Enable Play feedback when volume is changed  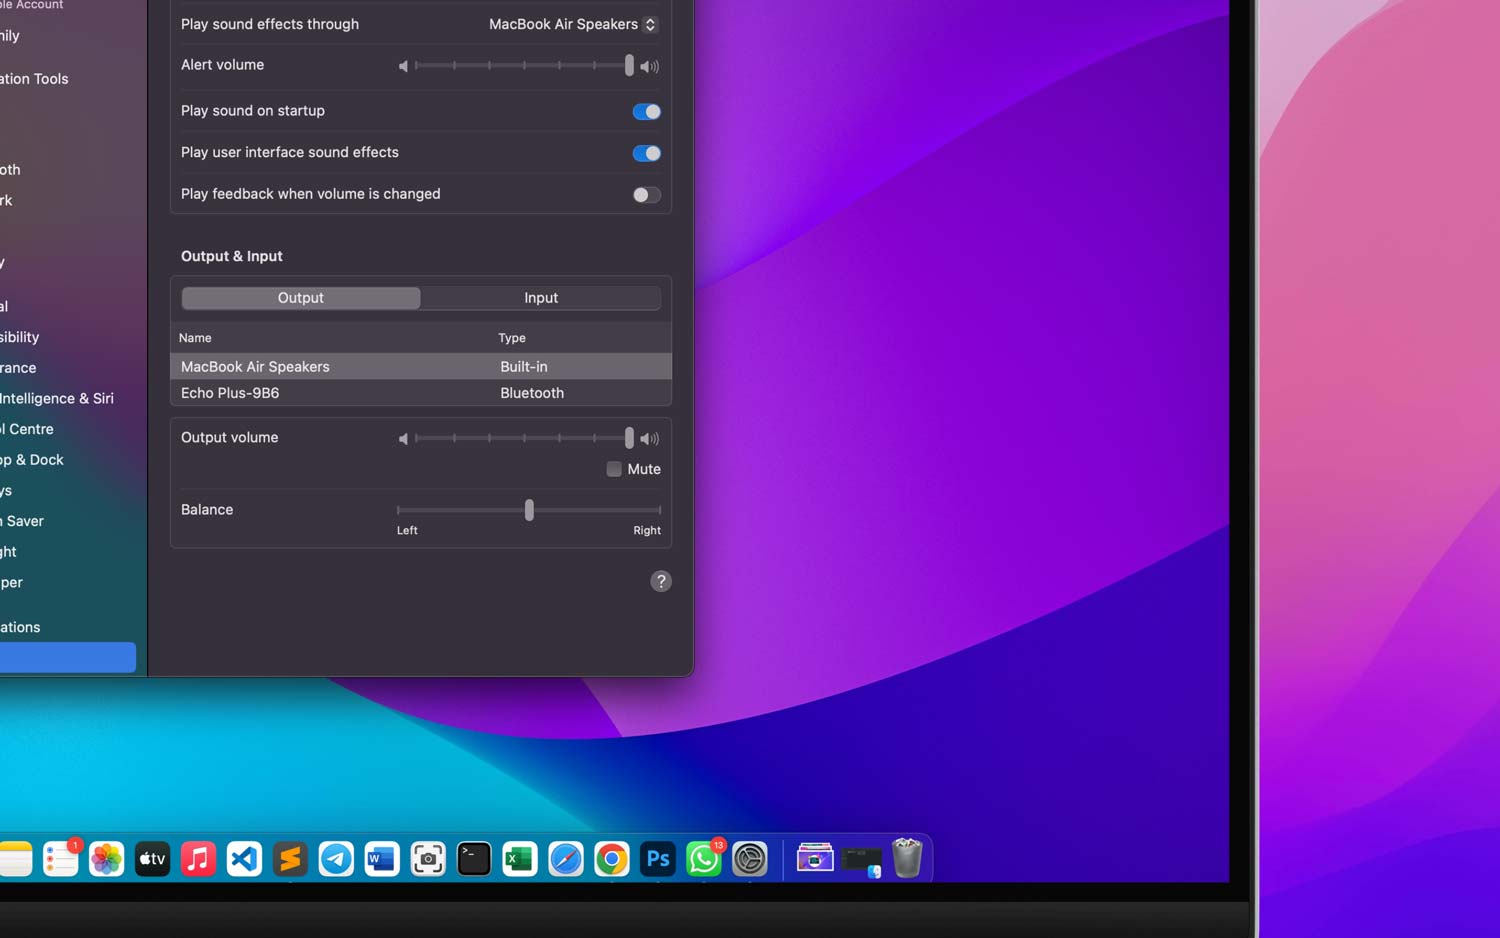click(645, 195)
